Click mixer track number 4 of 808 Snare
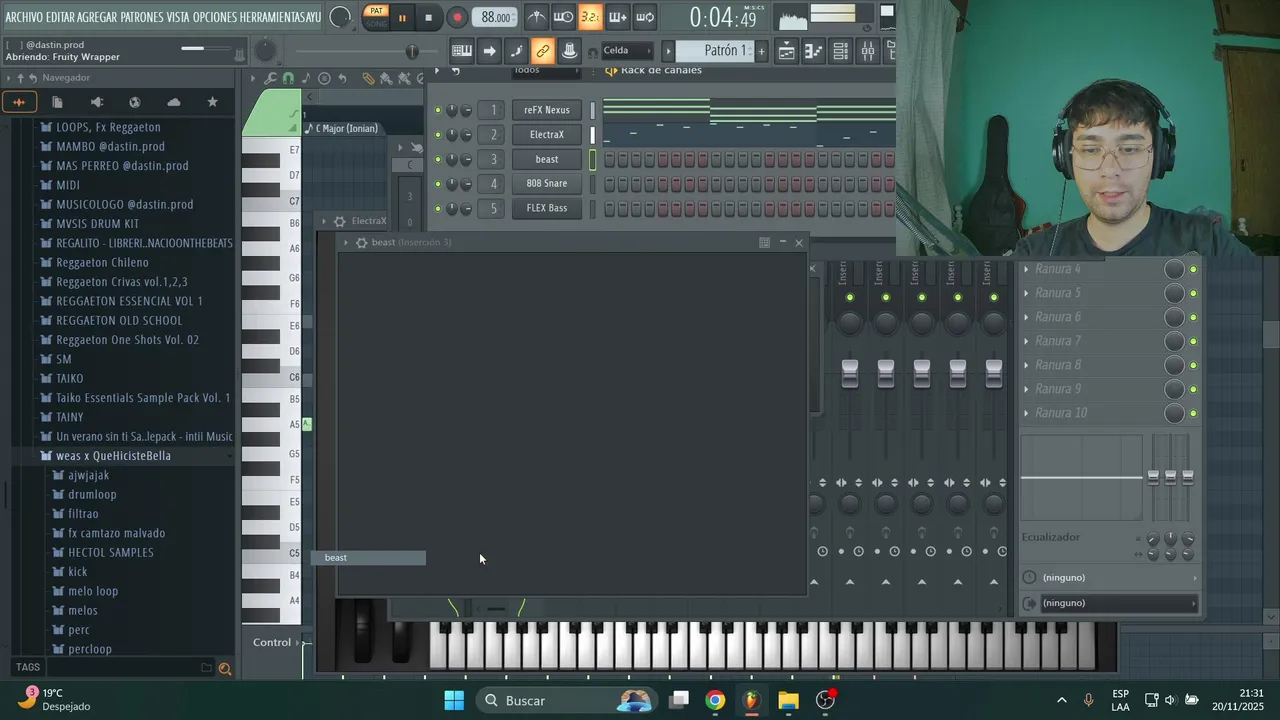The height and width of the screenshot is (720, 1280). click(493, 184)
